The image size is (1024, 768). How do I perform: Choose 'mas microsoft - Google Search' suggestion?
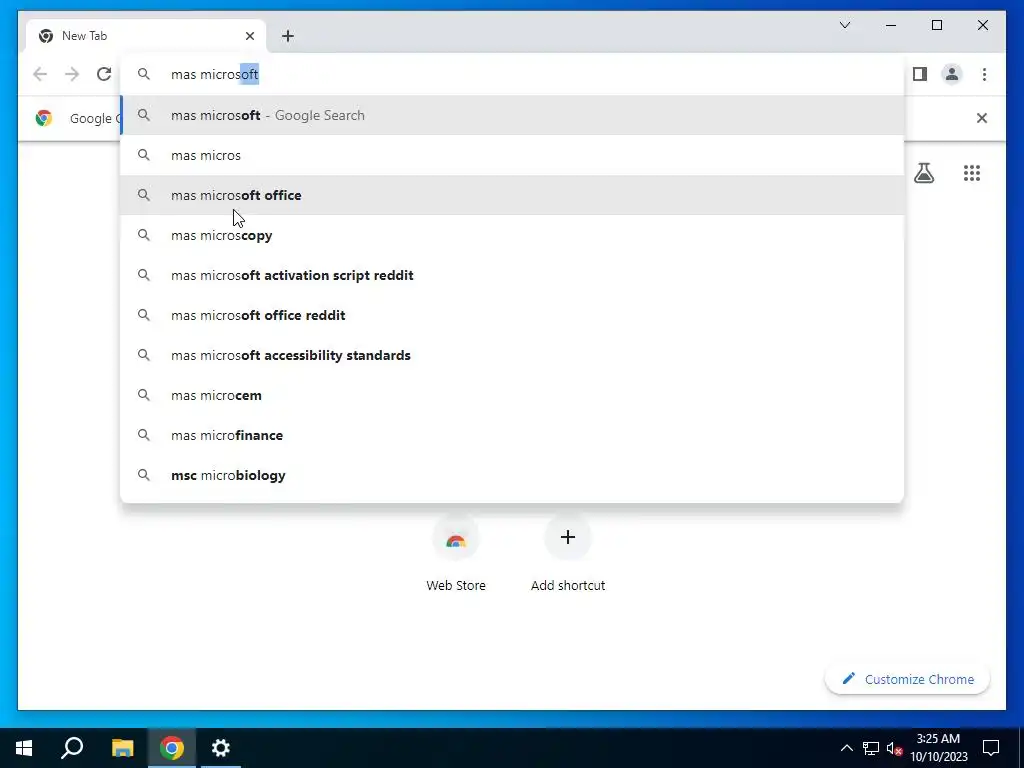[x=513, y=116]
